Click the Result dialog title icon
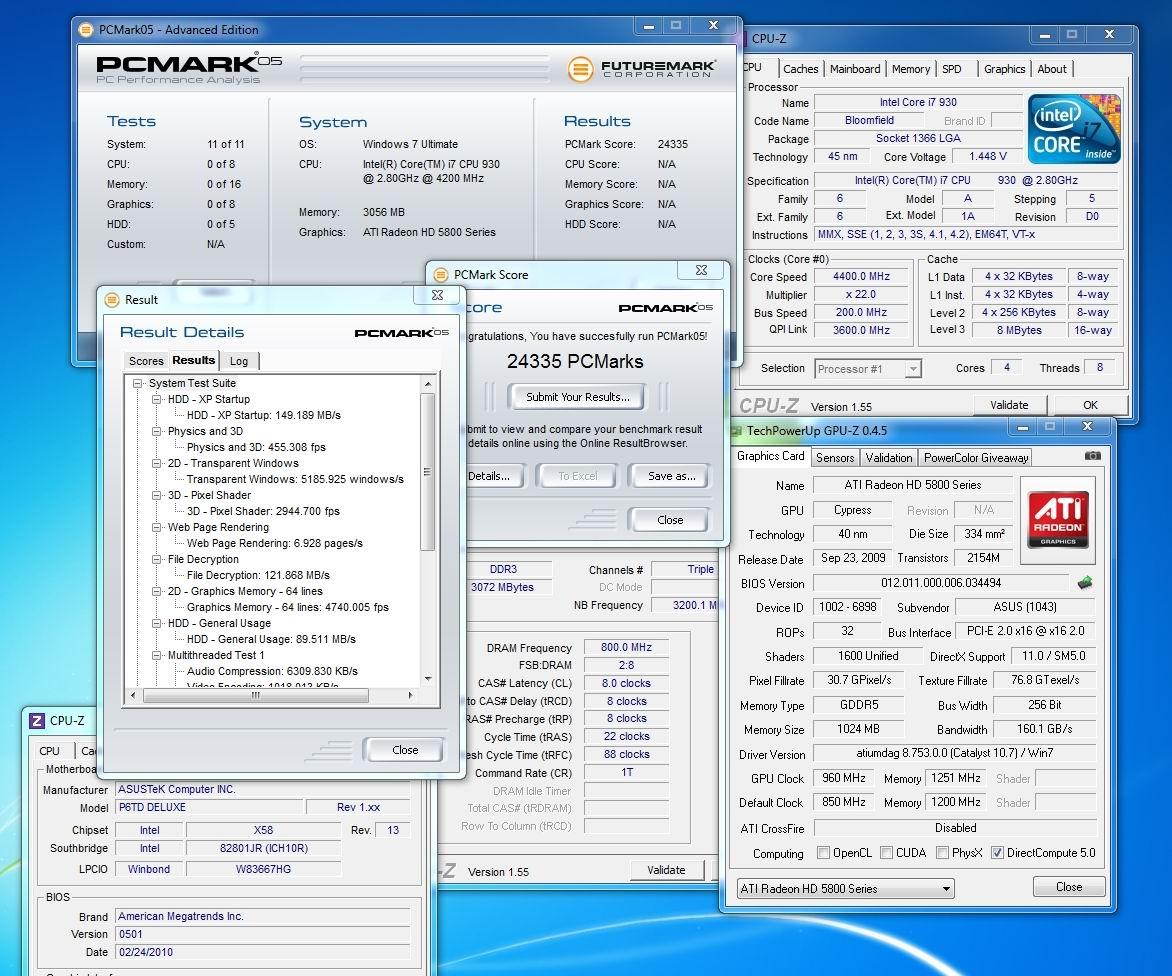 (111, 300)
